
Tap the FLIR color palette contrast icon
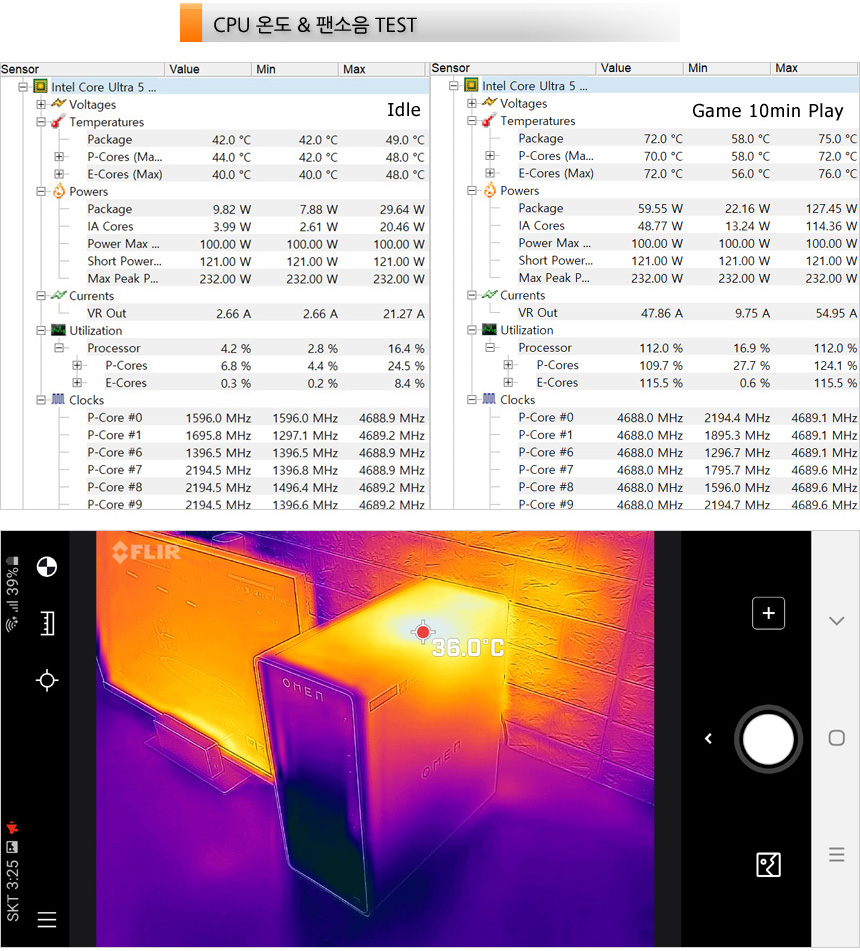click(x=46, y=567)
